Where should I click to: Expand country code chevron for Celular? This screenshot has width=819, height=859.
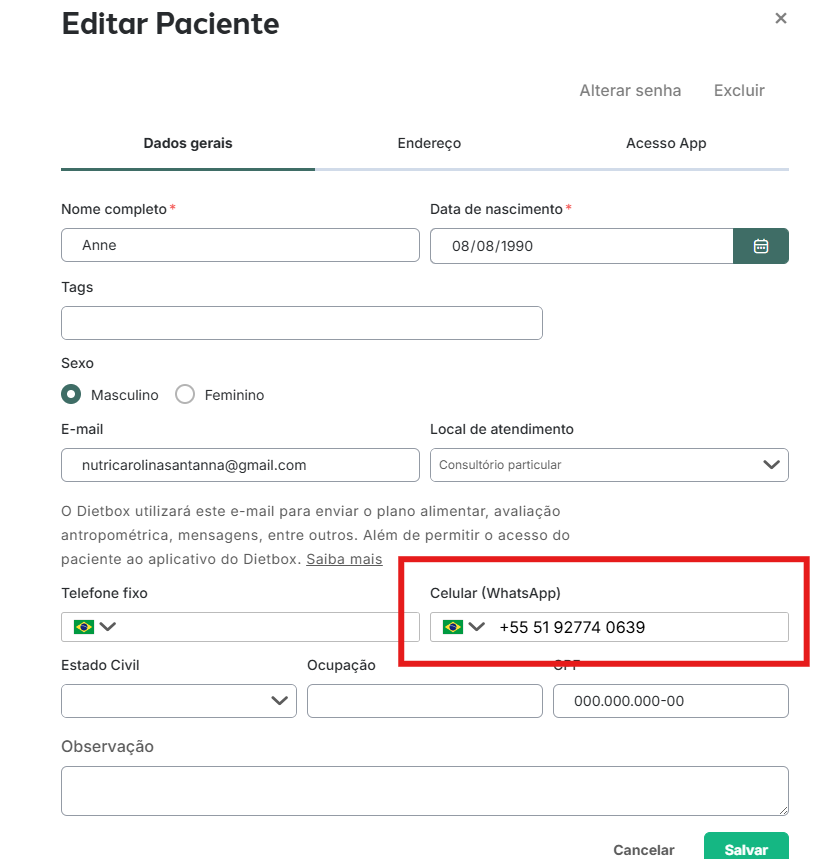pos(477,626)
